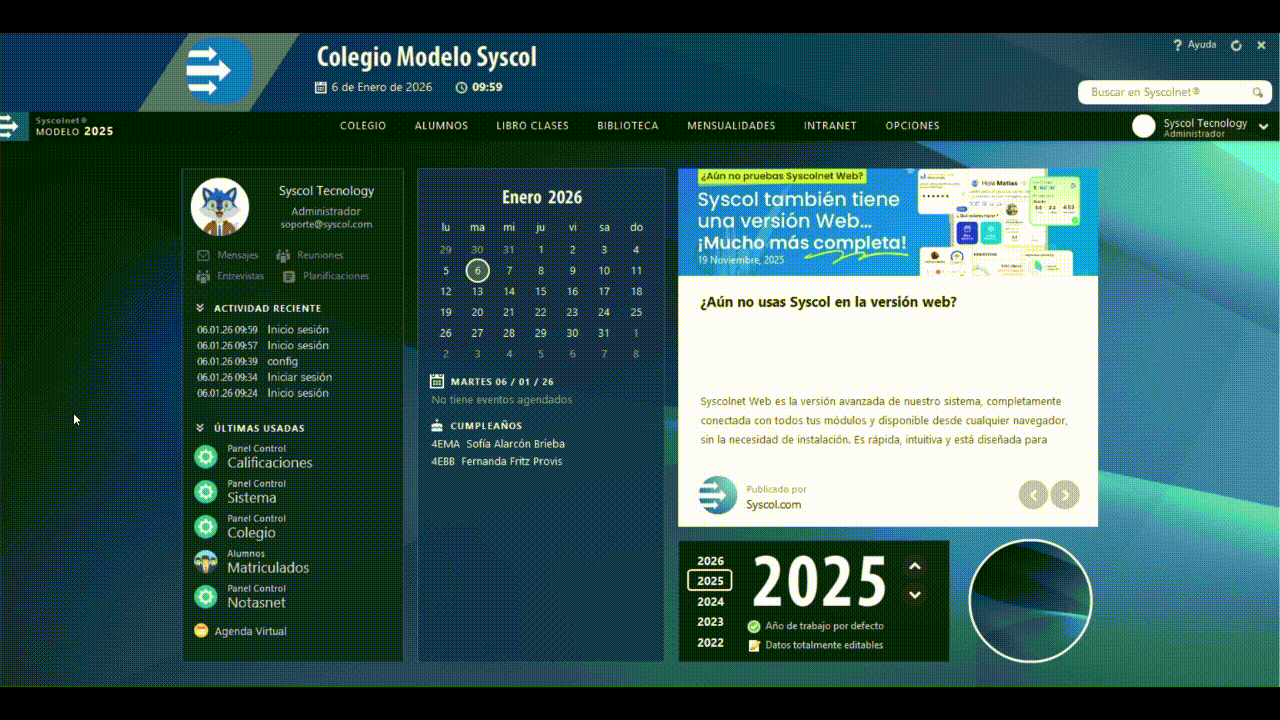1280x720 pixels.
Task: Click the Colegio panel control gear icon
Action: coord(206,527)
